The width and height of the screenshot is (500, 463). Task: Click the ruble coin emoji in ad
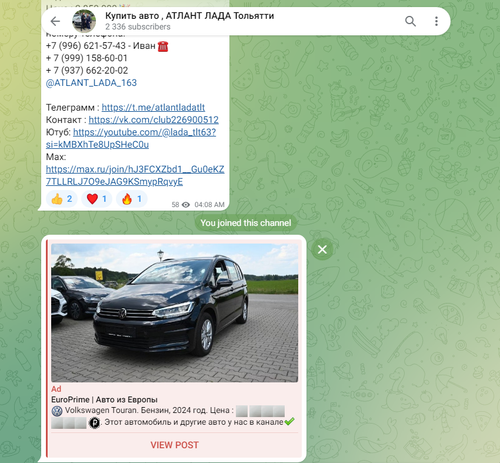point(94,423)
